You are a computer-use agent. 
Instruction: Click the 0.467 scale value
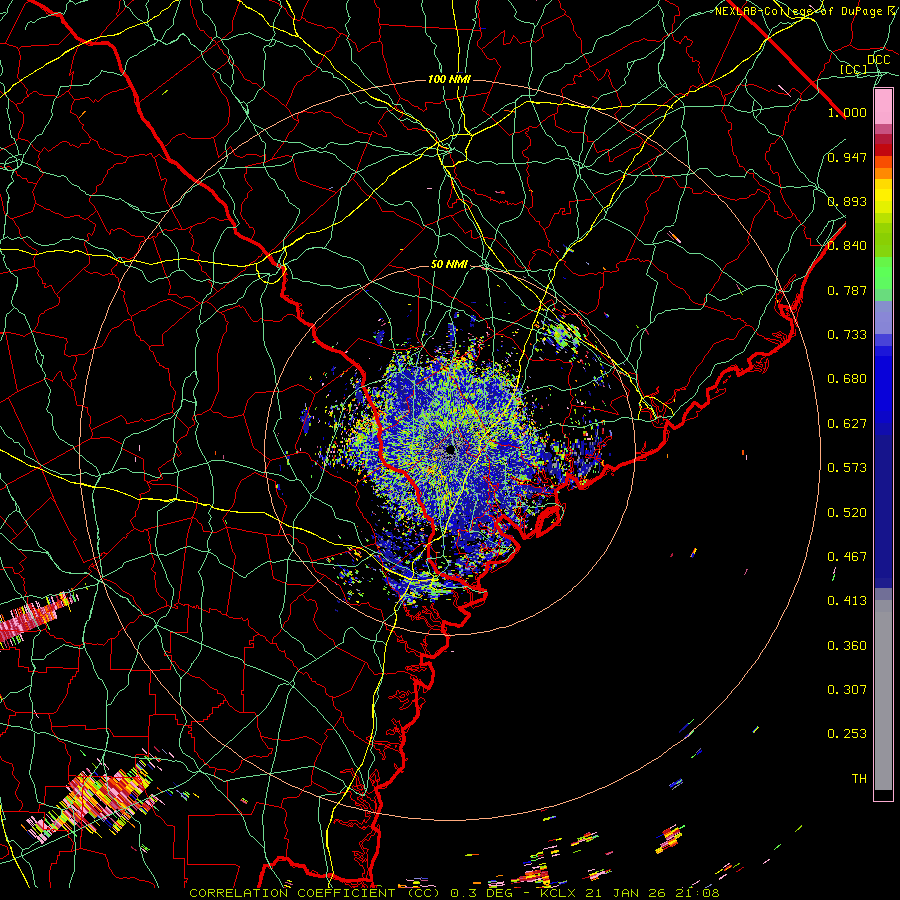847,557
